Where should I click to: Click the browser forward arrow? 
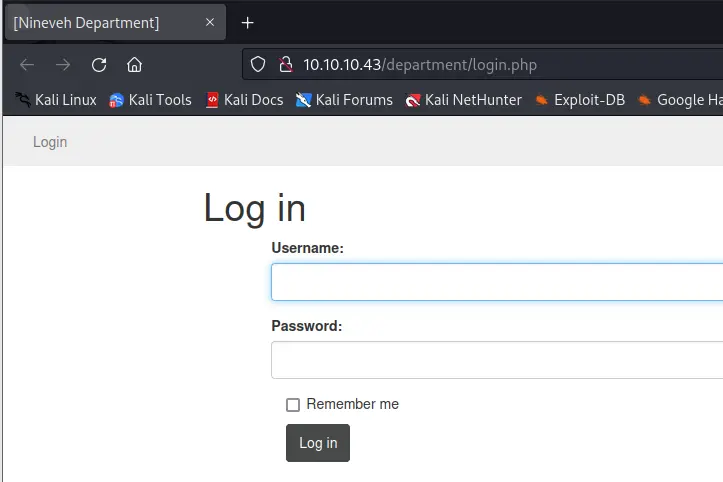pyautogui.click(x=63, y=65)
